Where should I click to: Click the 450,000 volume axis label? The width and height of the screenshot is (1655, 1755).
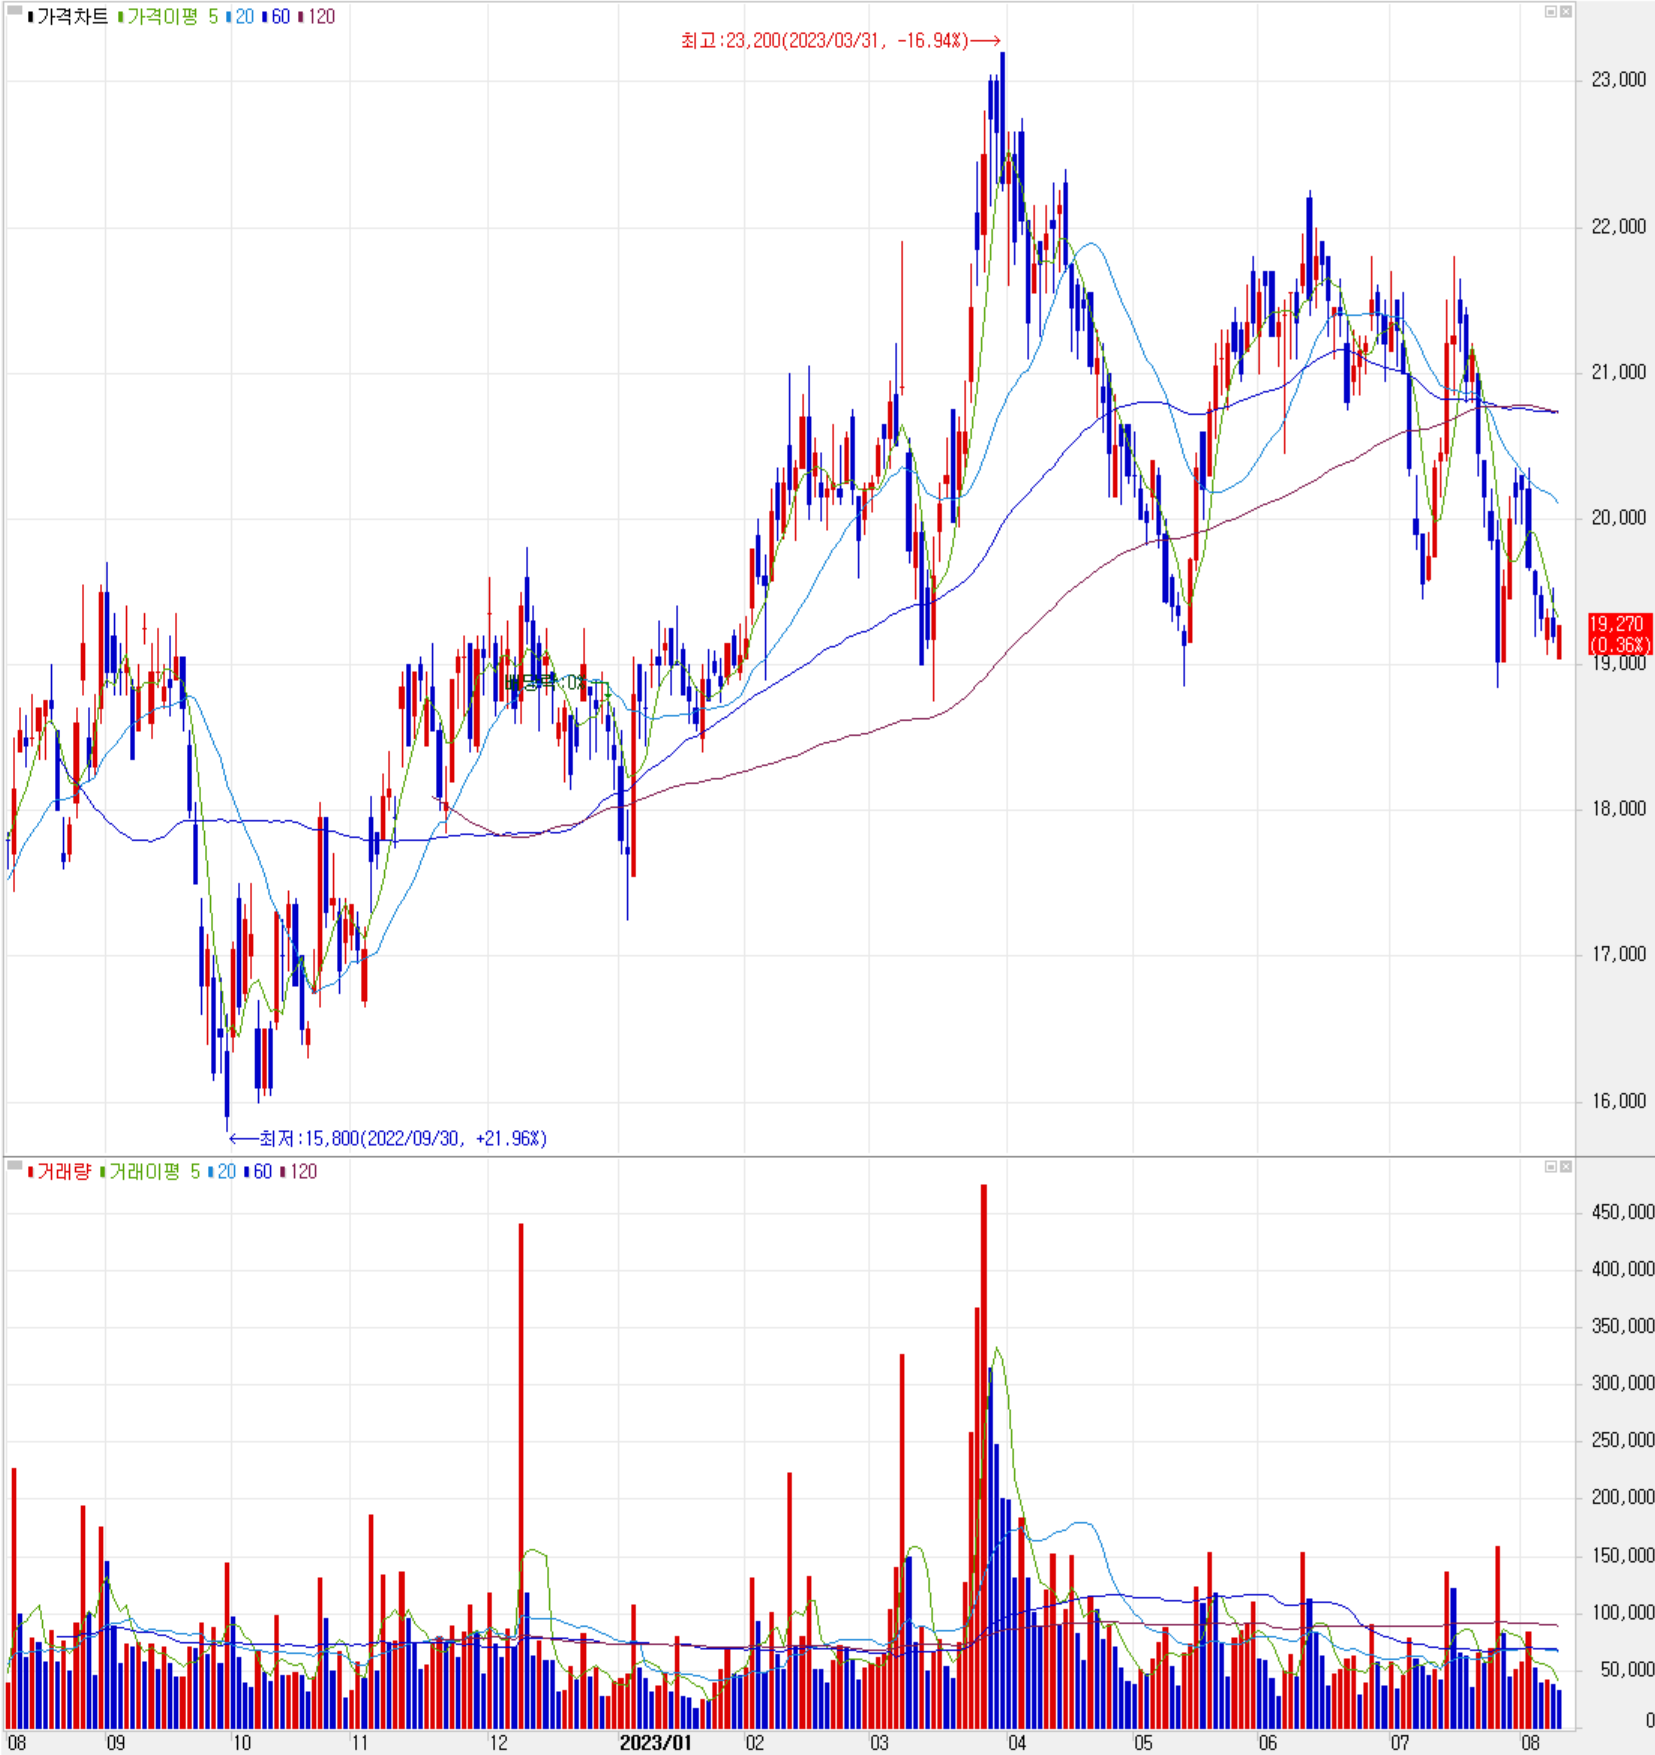click(1622, 1212)
